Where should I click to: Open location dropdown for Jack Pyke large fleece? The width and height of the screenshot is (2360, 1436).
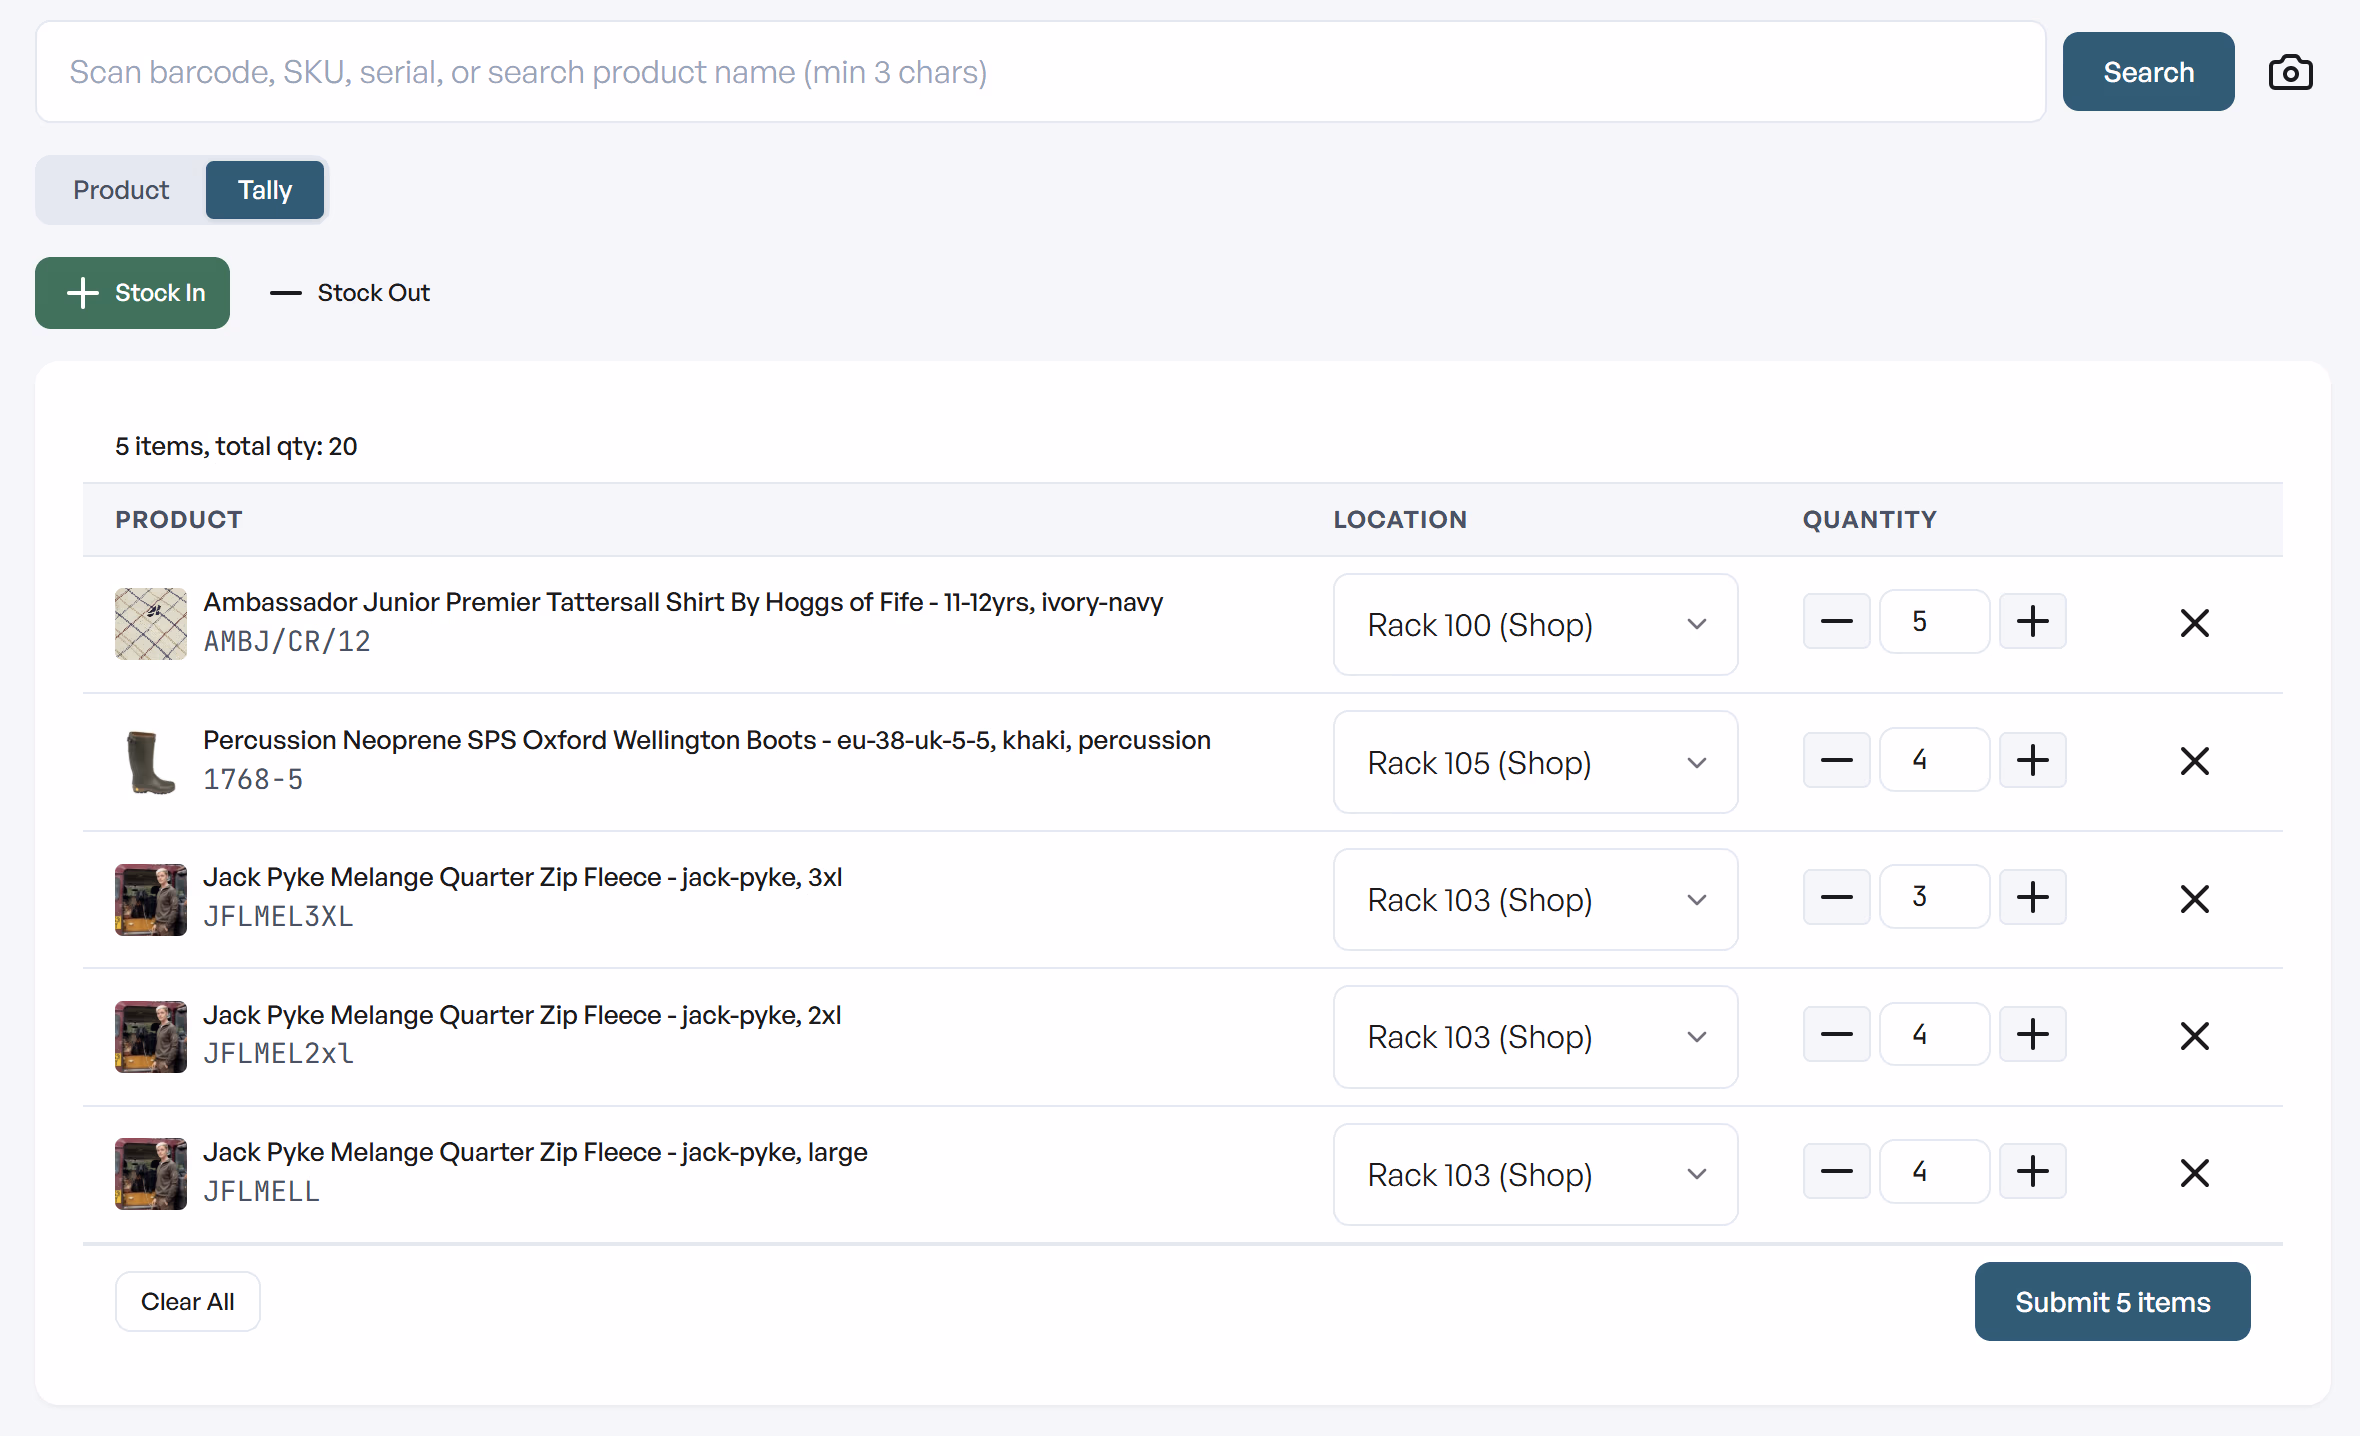pos(1535,1175)
